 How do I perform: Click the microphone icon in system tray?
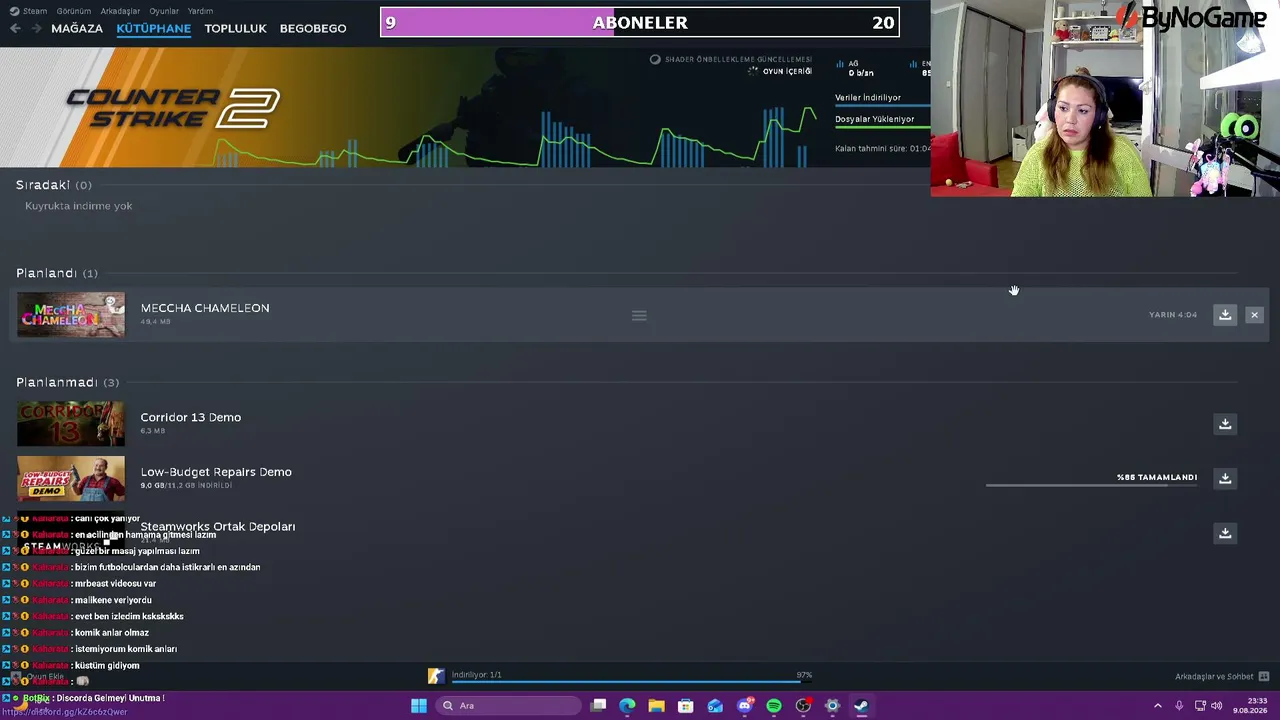(1180, 706)
